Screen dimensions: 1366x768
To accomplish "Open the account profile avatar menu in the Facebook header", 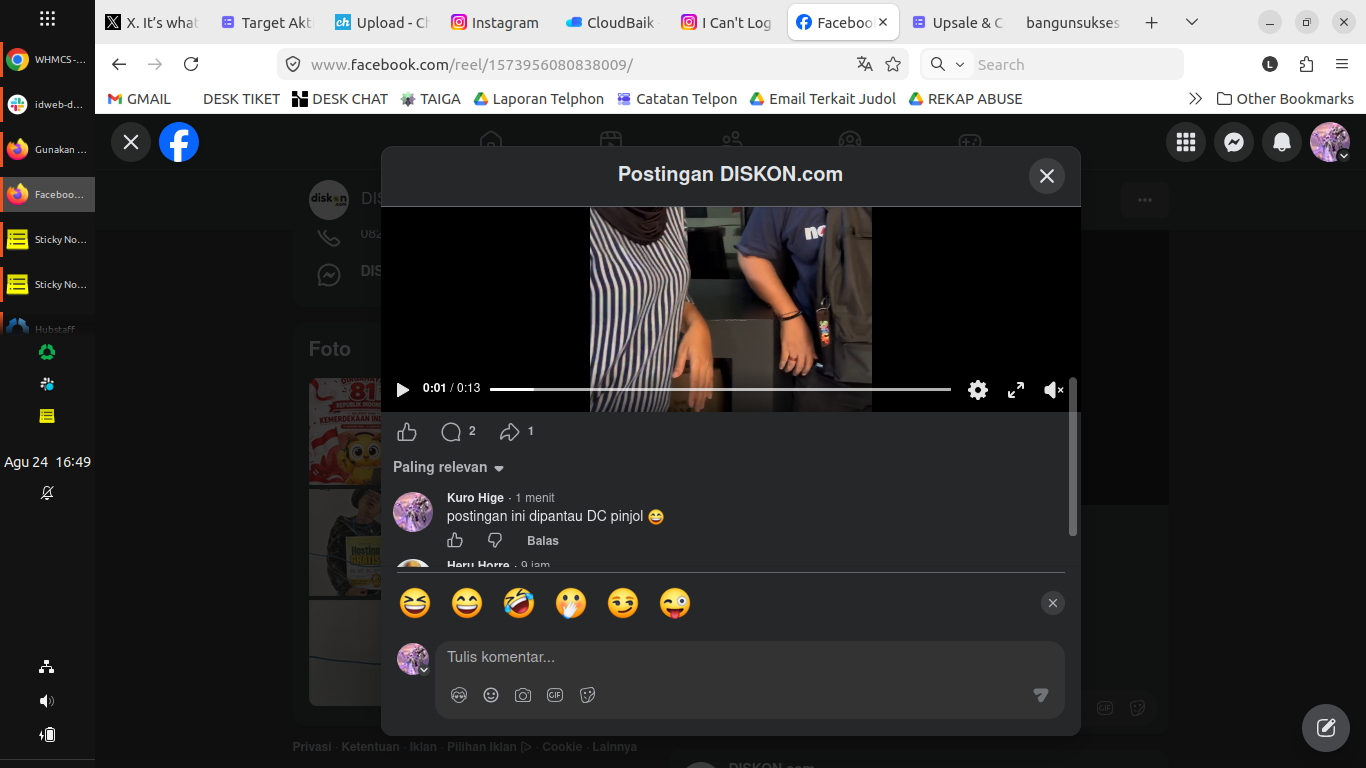I will 1330,142.
